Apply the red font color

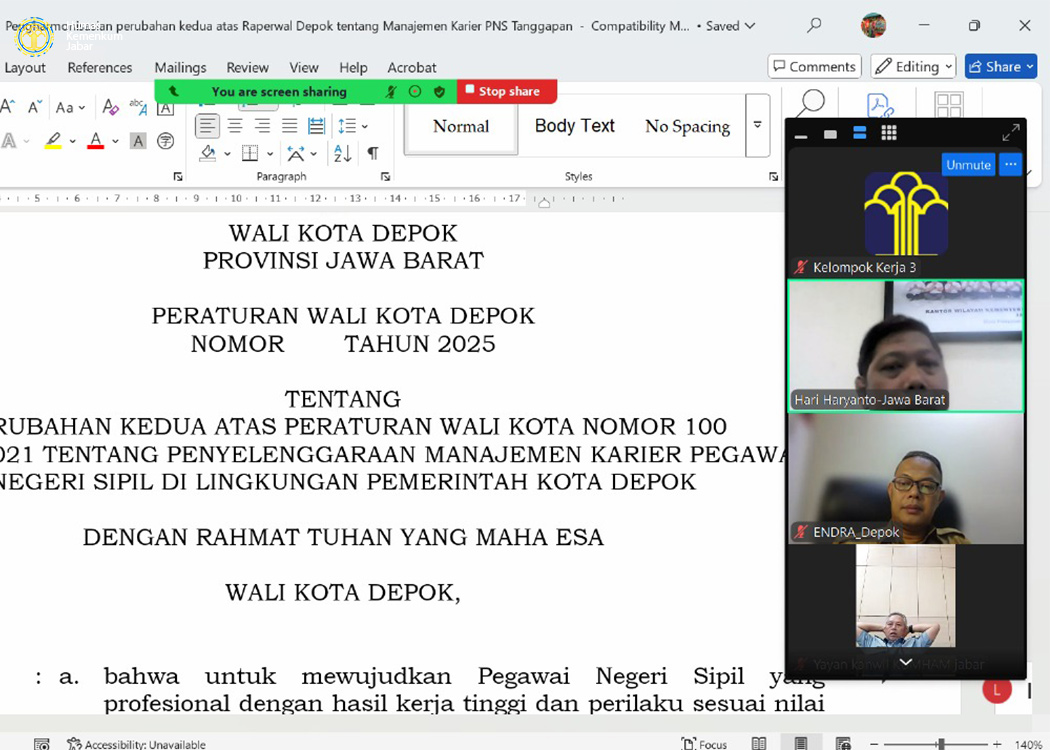tap(96, 141)
